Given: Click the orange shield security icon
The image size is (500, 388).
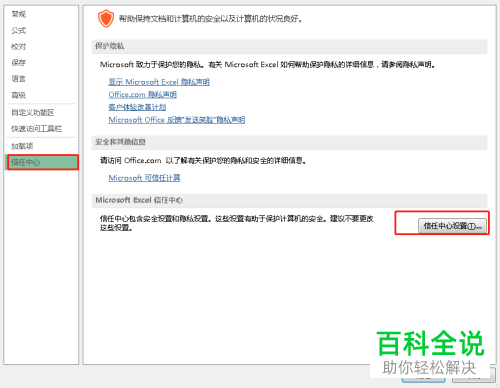Looking at the screenshot, I should tap(106, 18).
